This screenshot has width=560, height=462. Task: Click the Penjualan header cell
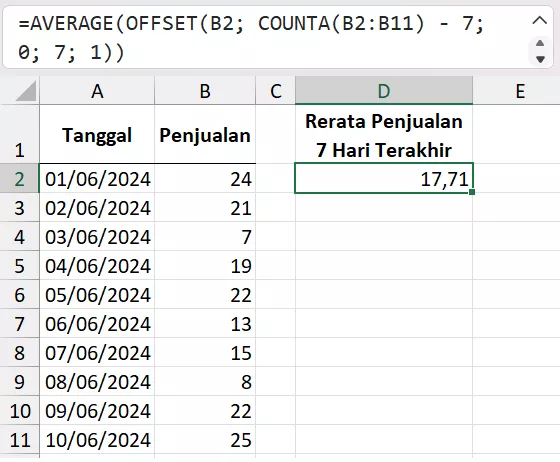click(x=205, y=134)
